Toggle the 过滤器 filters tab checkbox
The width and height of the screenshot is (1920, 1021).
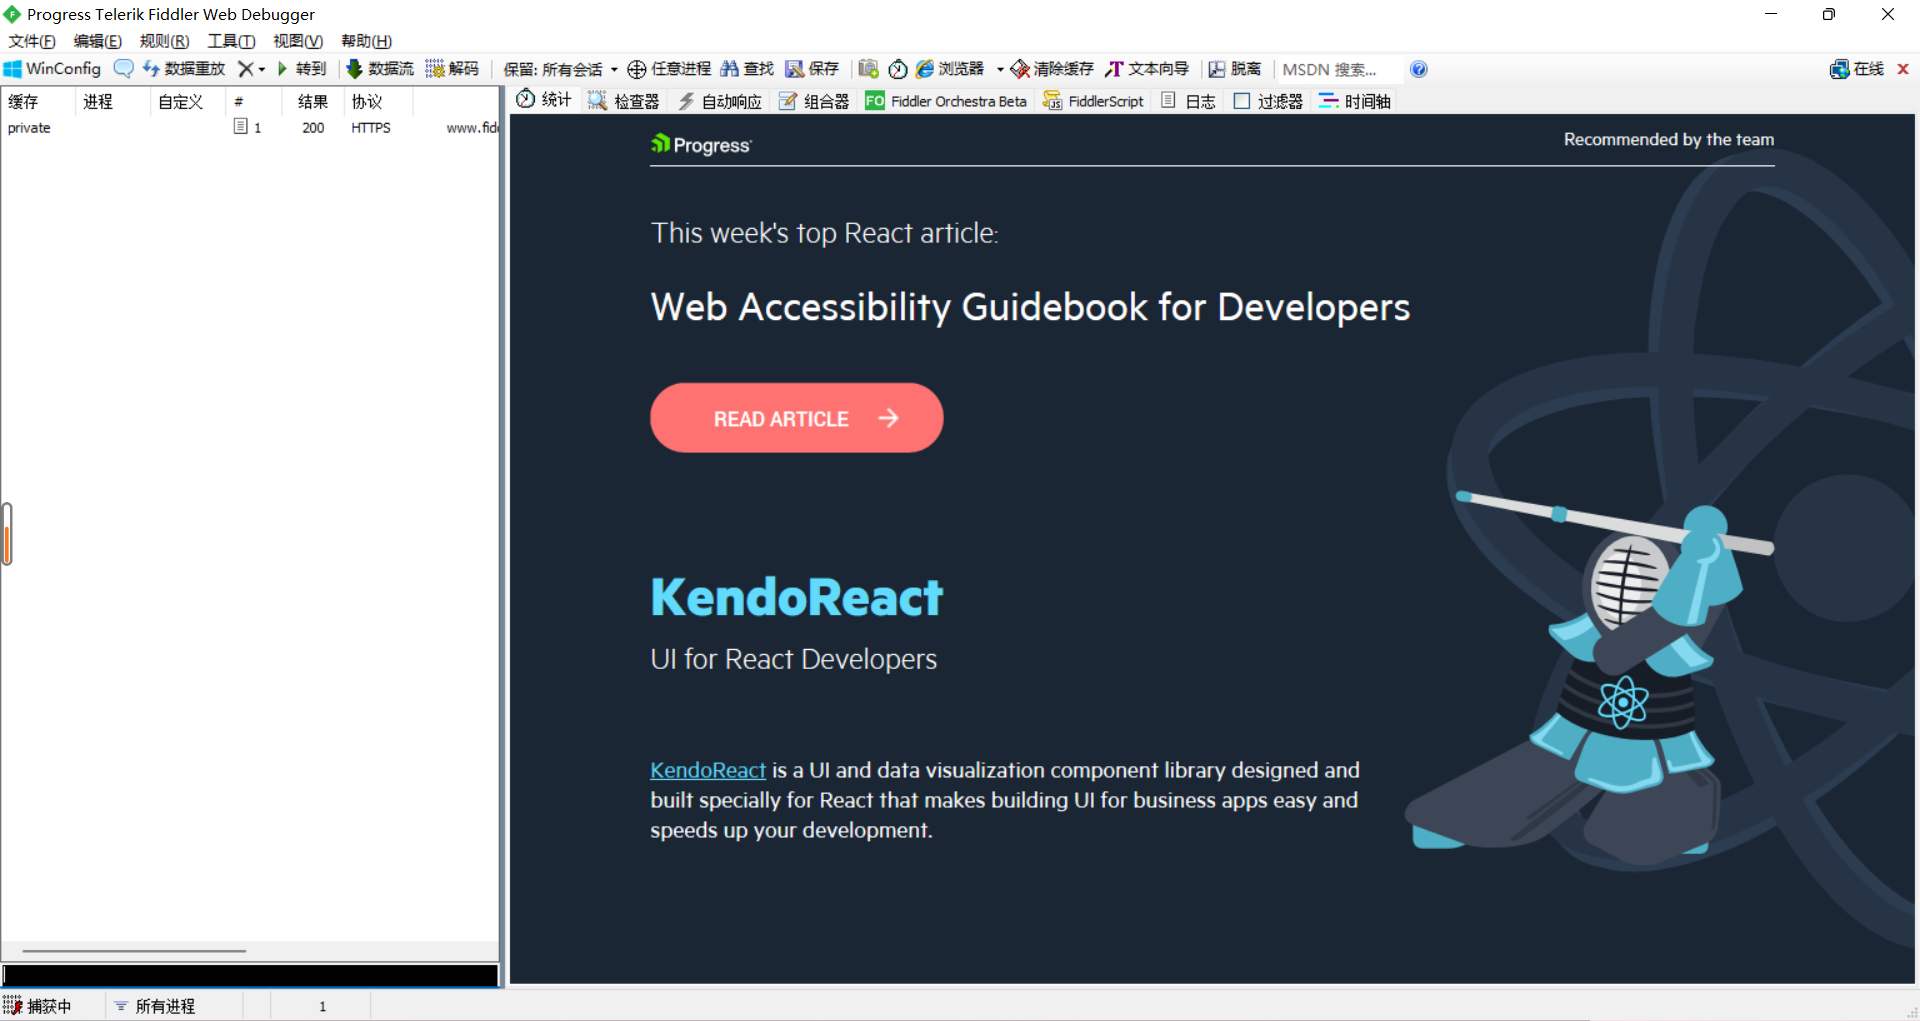(x=1242, y=101)
